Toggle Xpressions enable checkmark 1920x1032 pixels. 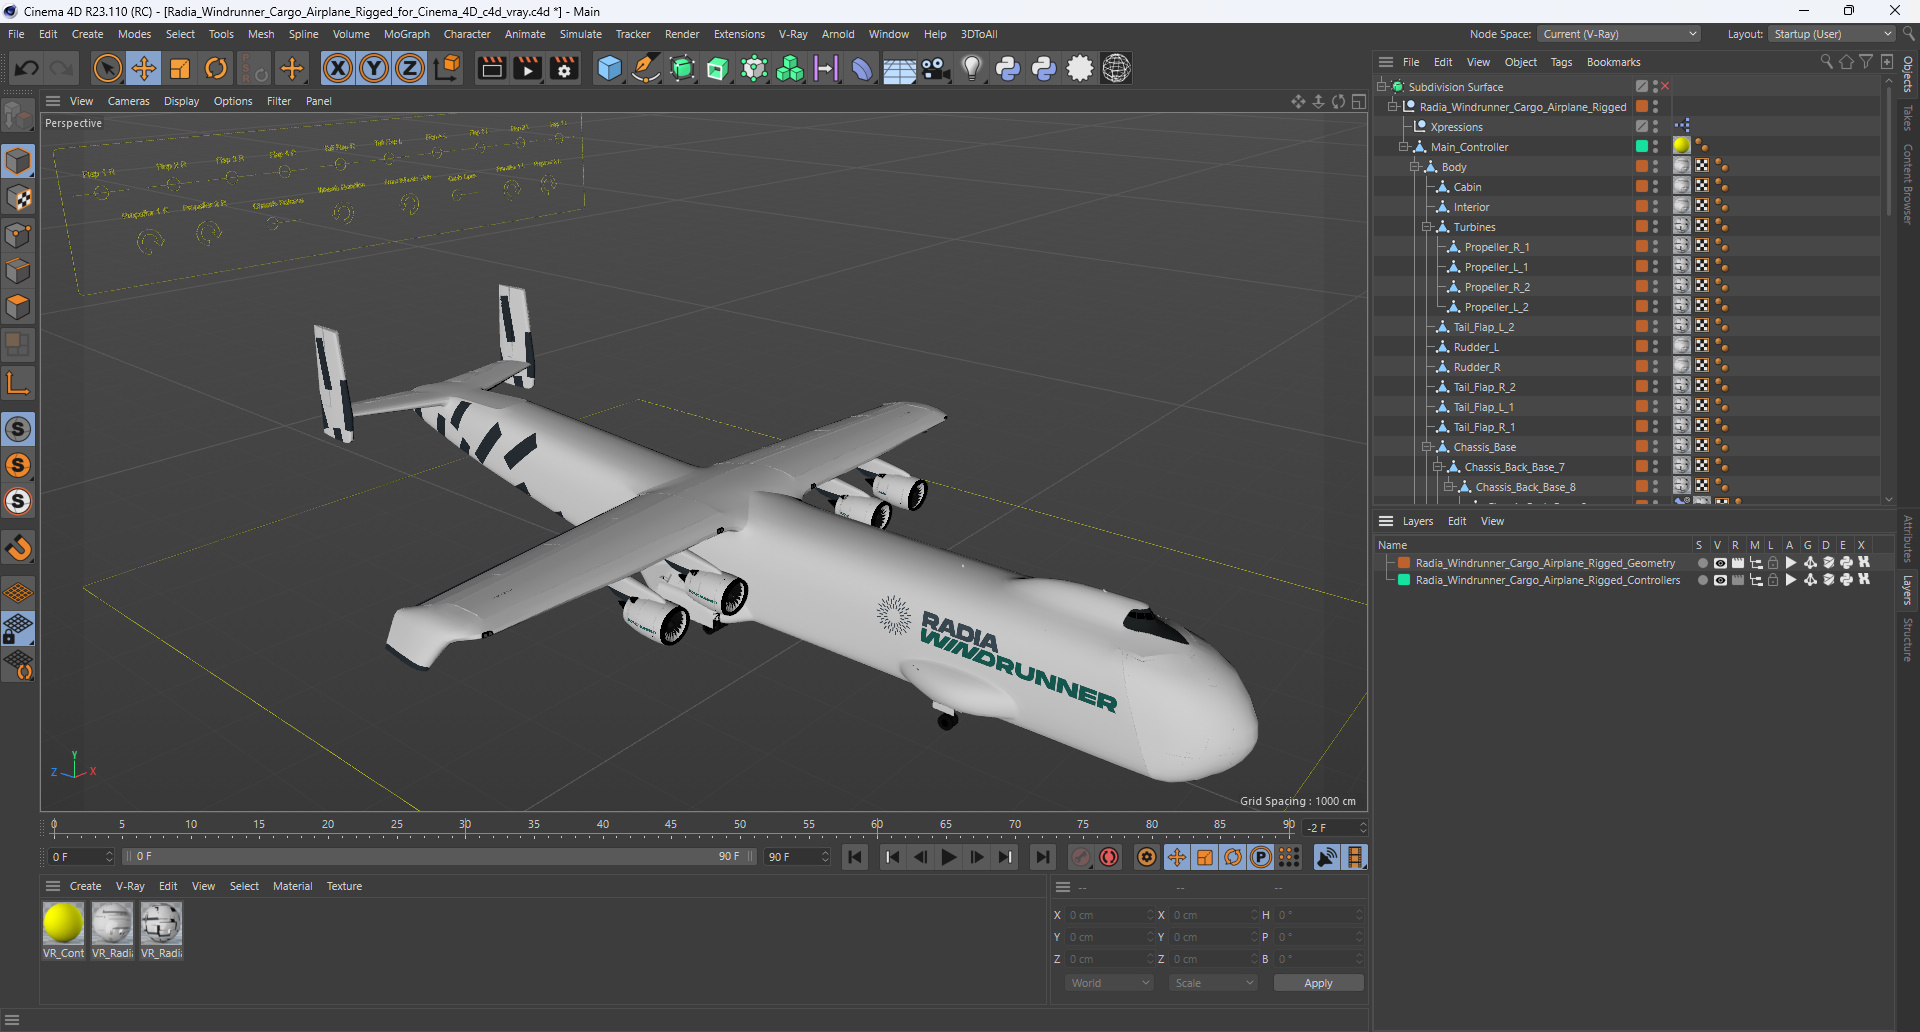[1642, 127]
